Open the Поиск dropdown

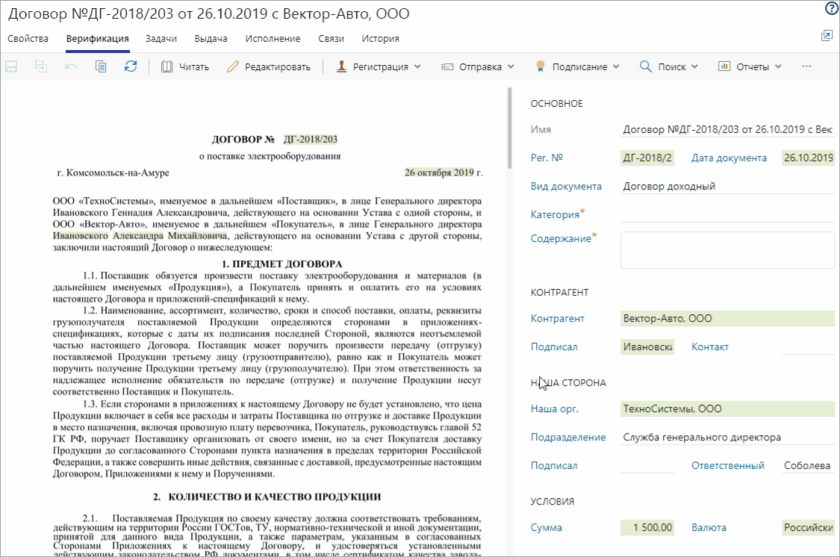click(668, 67)
